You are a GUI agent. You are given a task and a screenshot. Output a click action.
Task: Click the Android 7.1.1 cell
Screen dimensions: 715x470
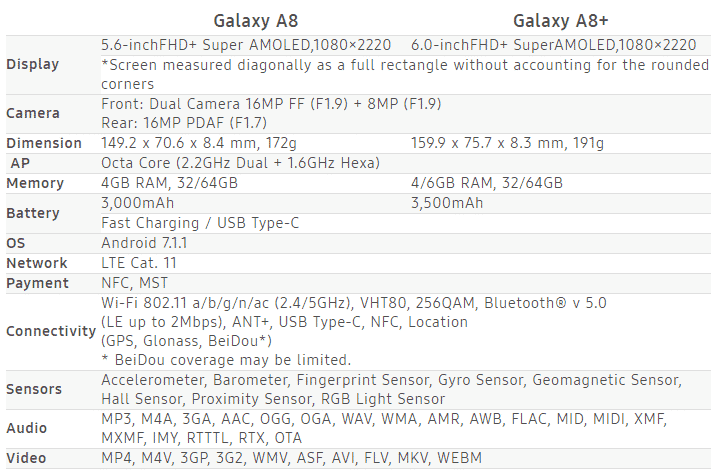point(144,243)
